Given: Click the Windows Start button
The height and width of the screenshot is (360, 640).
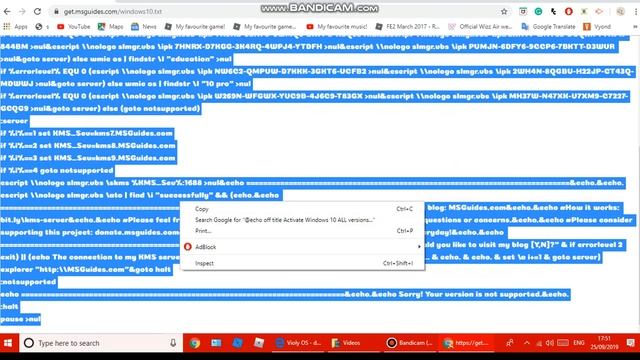Looking at the screenshot, I should pos(9,343).
